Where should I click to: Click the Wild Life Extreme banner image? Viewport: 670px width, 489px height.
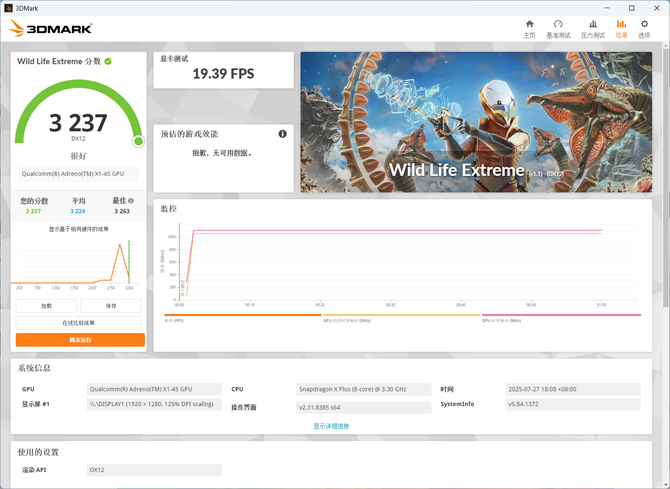pyautogui.click(x=476, y=122)
